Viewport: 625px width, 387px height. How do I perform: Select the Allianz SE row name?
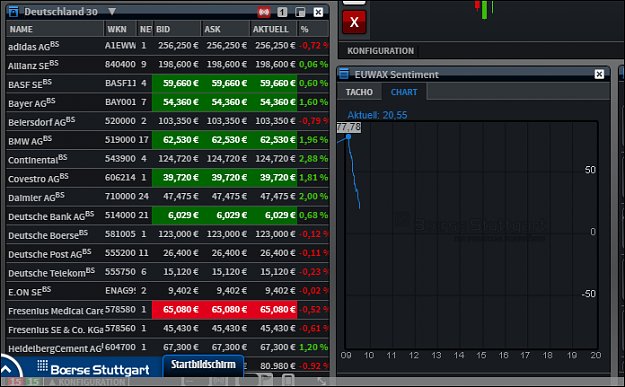pos(33,65)
